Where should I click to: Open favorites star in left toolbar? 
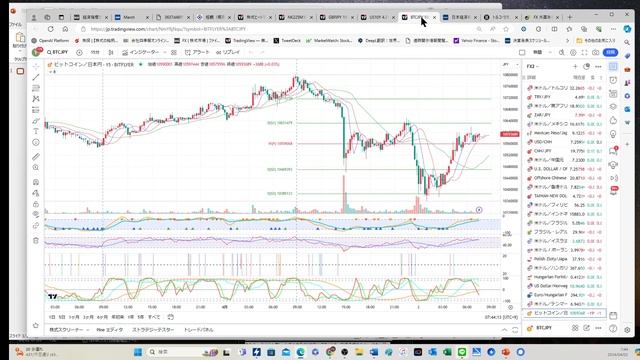coord(36,325)
